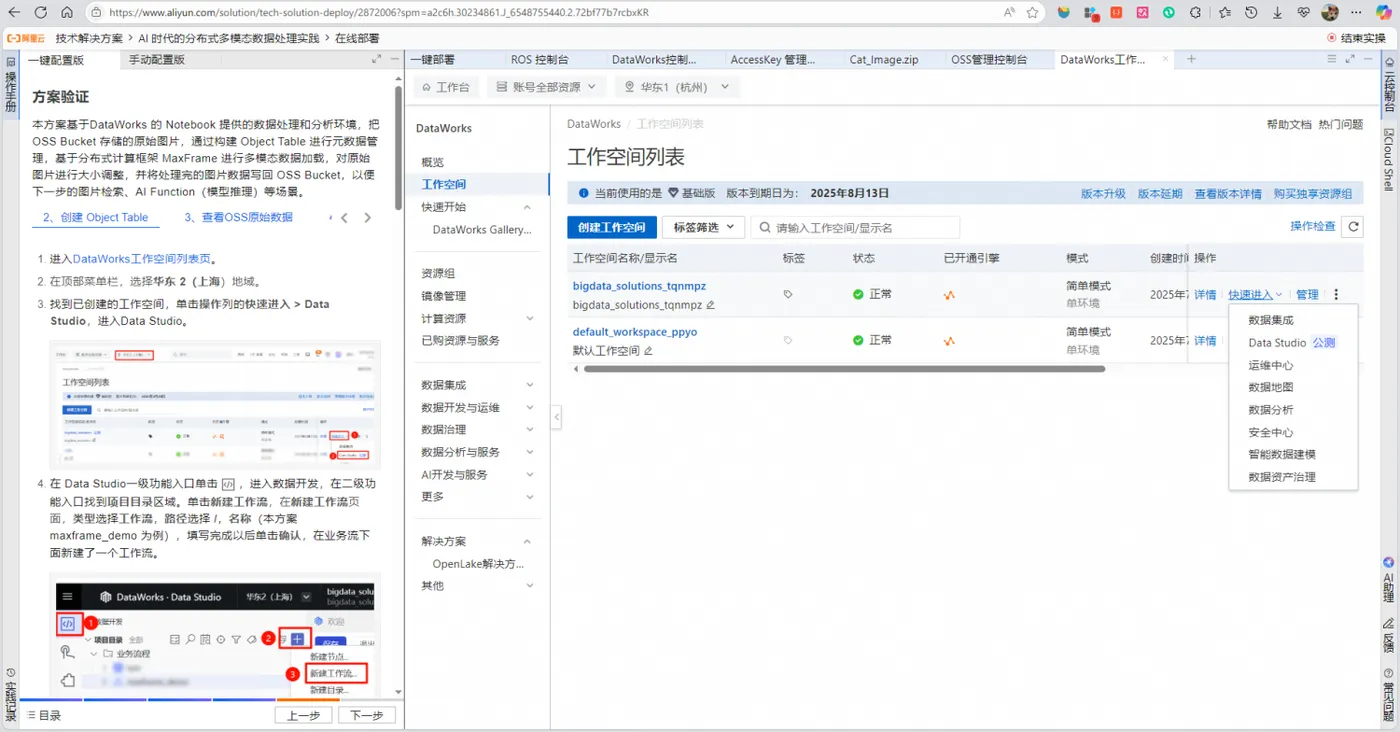Click horizontal scrollbar under workspace table

tap(844, 368)
